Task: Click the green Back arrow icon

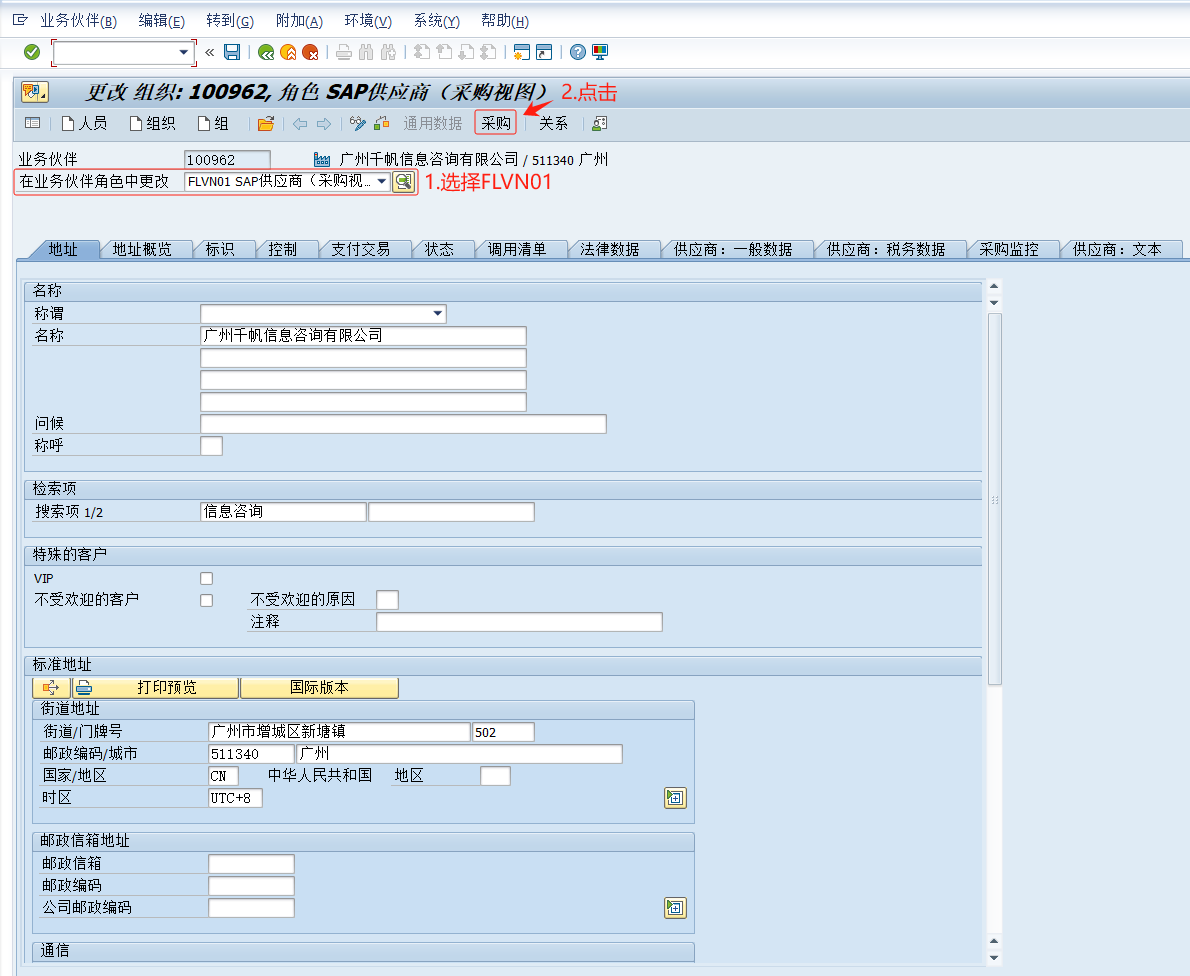Action: point(266,52)
